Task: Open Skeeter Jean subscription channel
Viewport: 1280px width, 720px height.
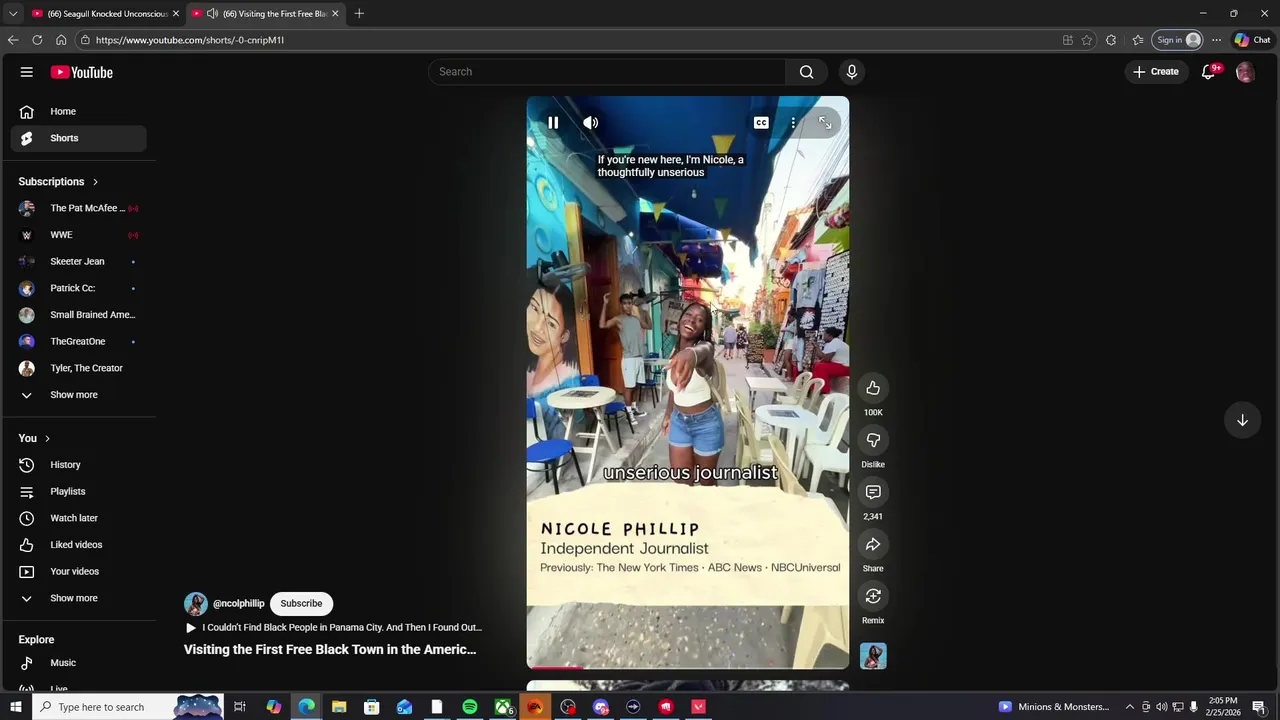Action: [x=79, y=262]
